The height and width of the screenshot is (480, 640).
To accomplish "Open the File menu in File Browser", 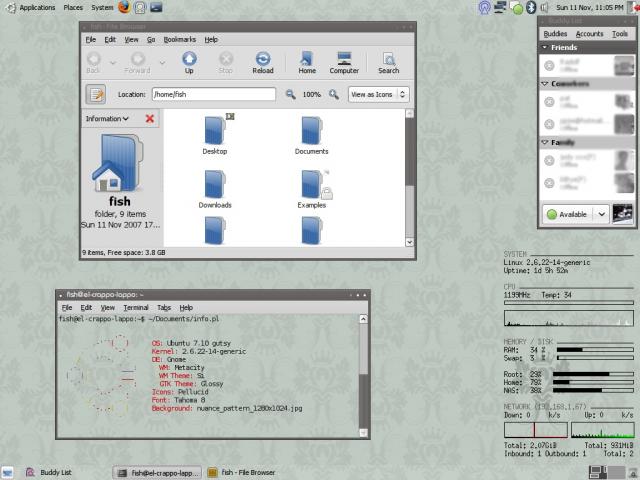I will tap(91, 40).
